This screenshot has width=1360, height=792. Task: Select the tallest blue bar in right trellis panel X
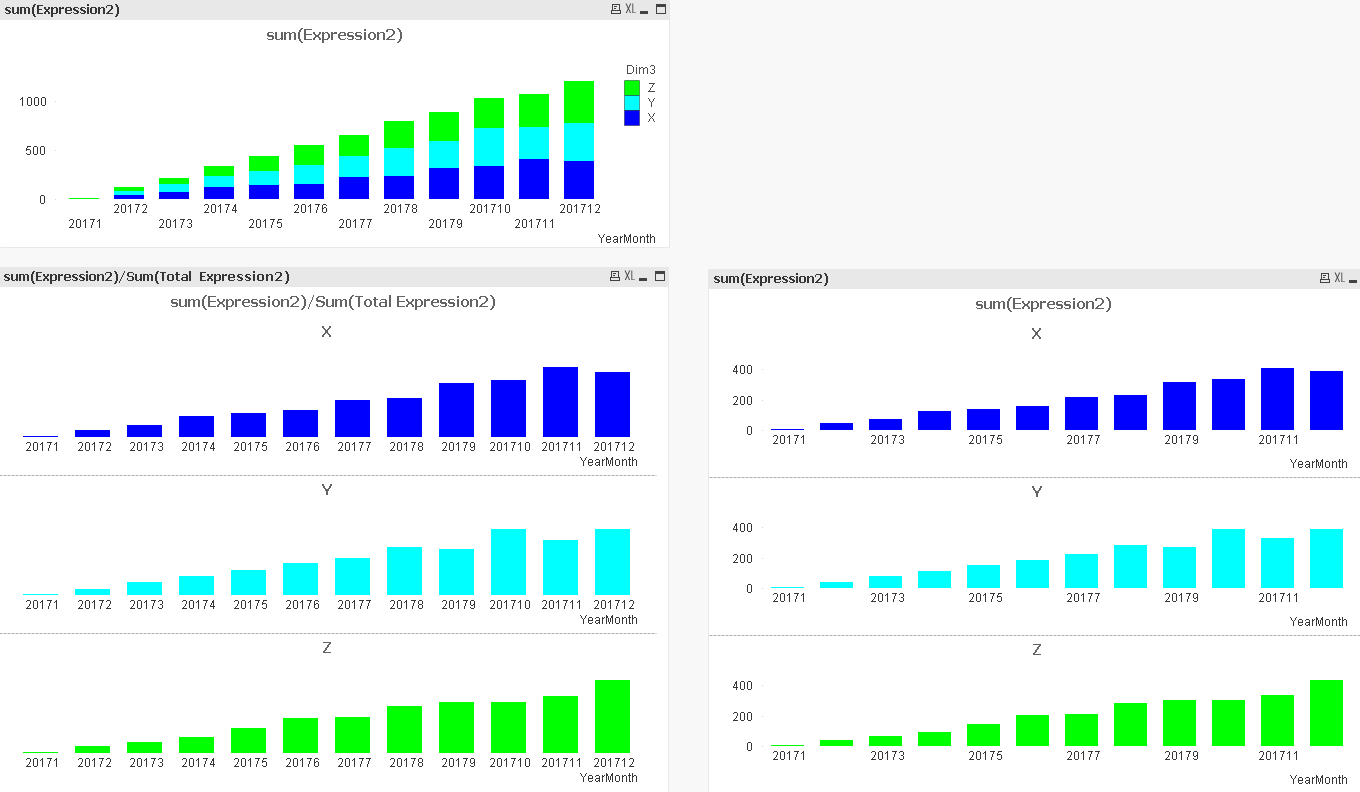(1277, 399)
